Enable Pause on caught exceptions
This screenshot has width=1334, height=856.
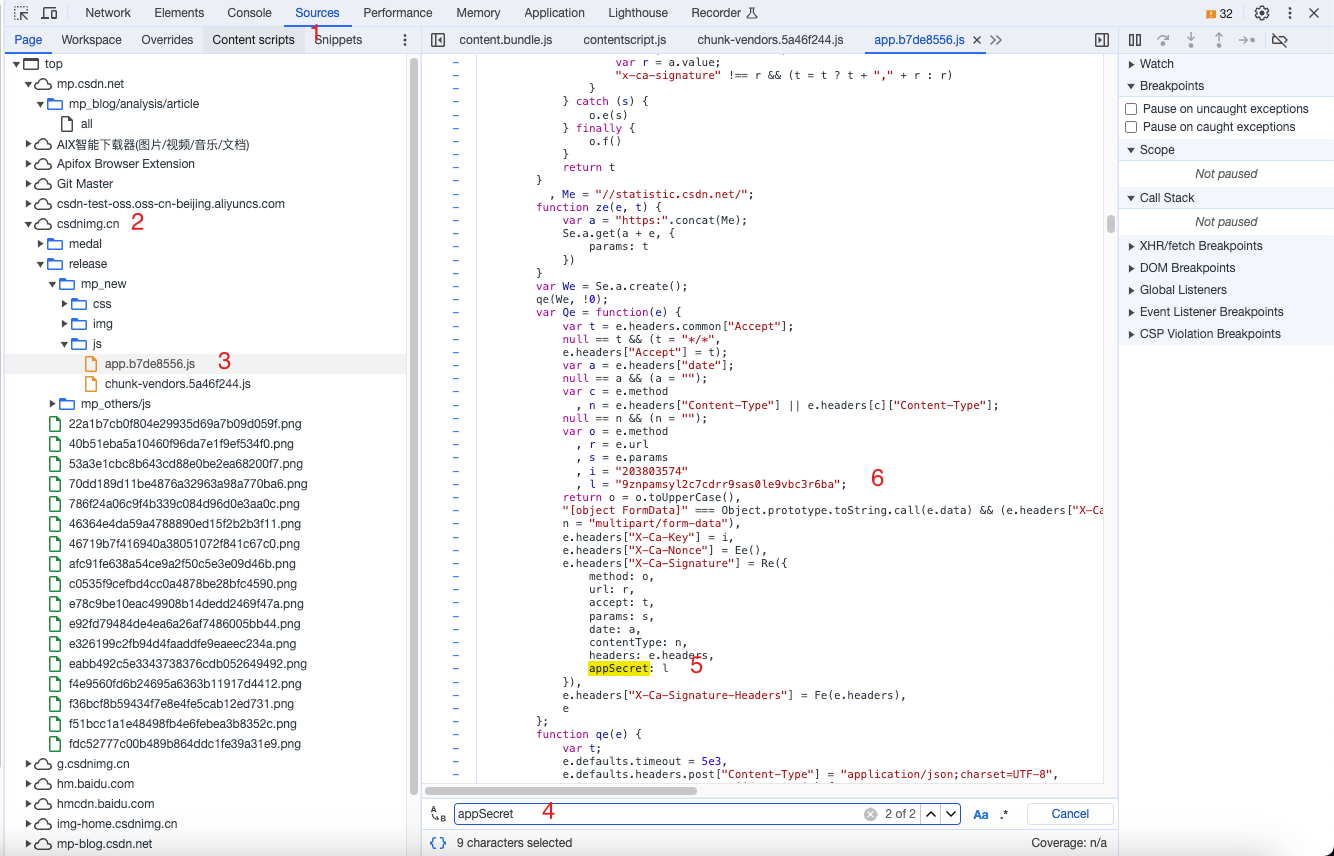click(x=1131, y=127)
